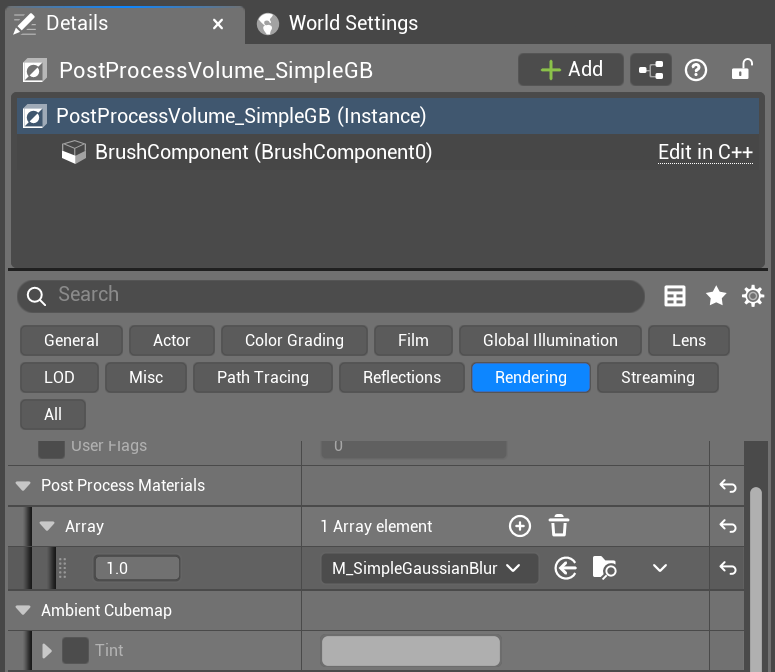This screenshot has height=672, width=775.
Task: Enable the Tint override checkbox
Action: tap(75, 650)
